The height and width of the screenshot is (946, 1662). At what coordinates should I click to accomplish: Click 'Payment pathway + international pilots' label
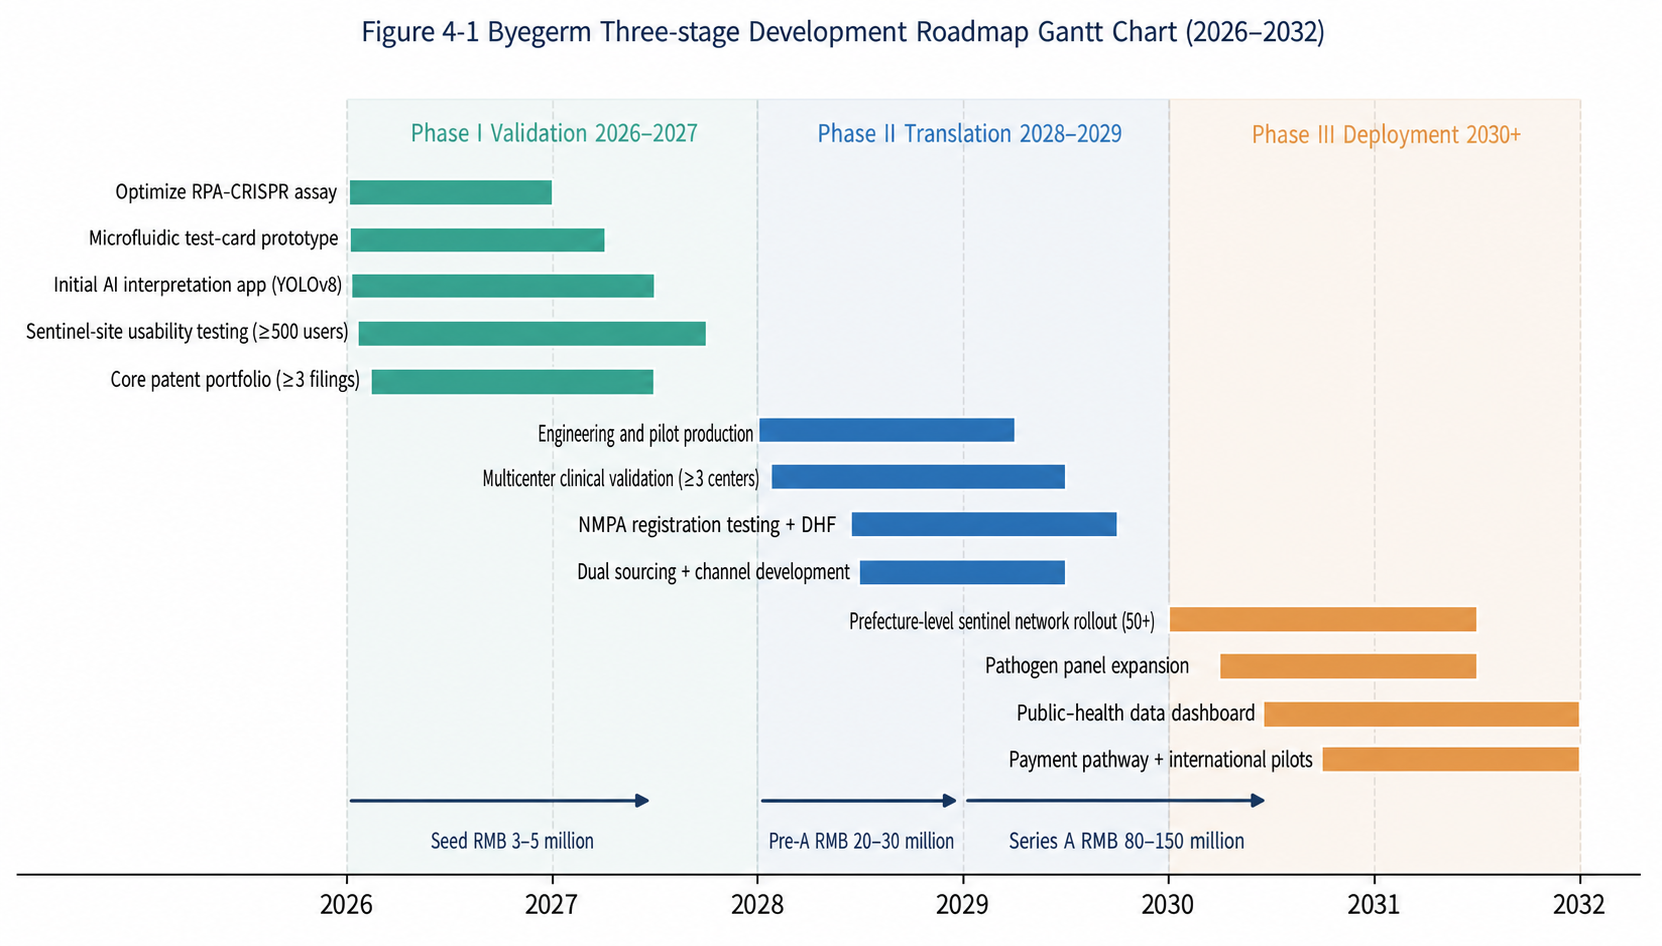[x=1160, y=760]
